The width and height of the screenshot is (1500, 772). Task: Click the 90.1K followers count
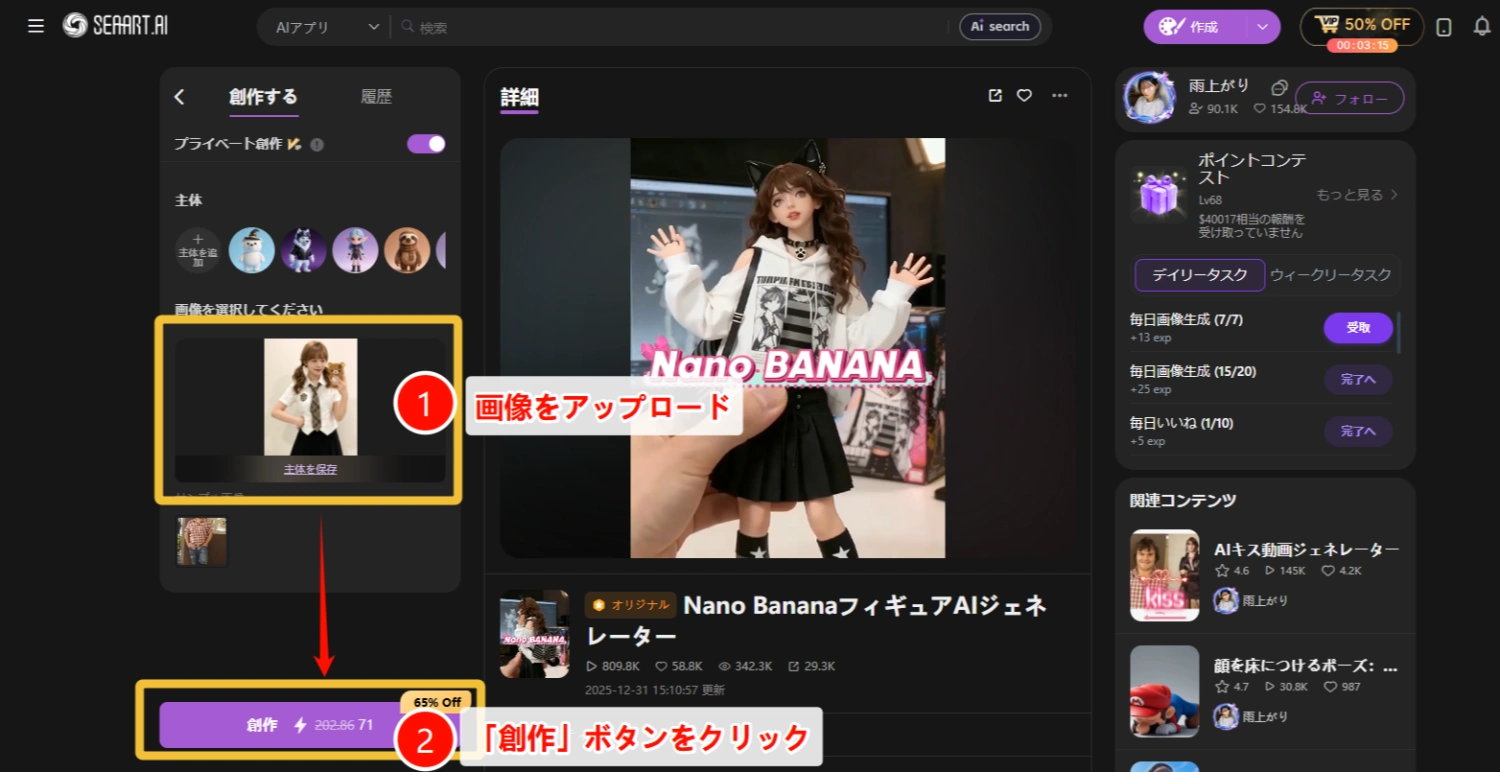click(1213, 108)
